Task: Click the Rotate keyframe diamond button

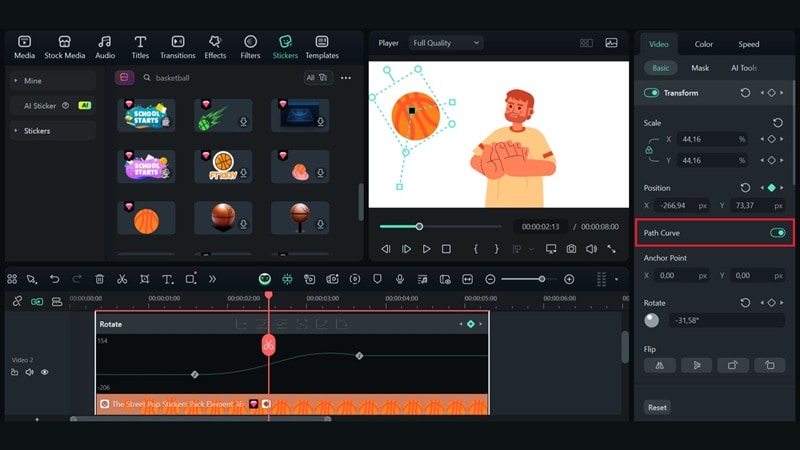Action: tap(471, 324)
